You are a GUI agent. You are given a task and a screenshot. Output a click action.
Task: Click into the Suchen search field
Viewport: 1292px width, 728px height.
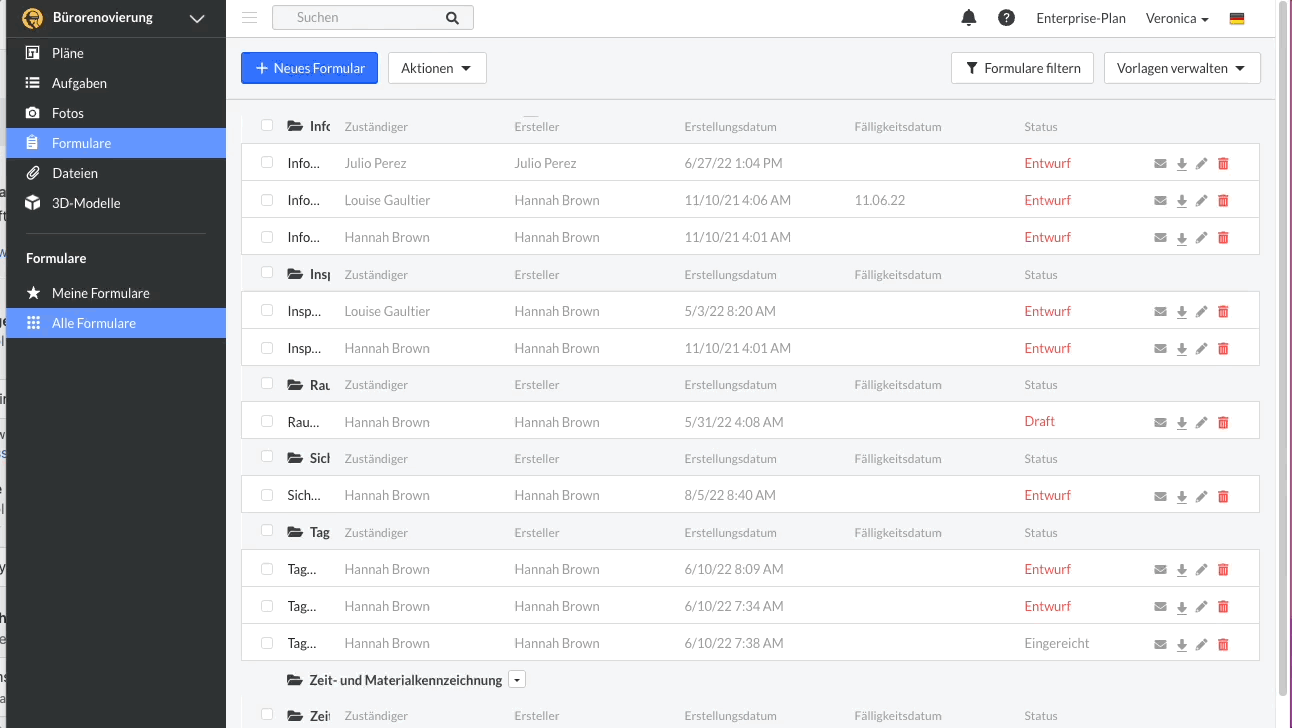pos(365,18)
